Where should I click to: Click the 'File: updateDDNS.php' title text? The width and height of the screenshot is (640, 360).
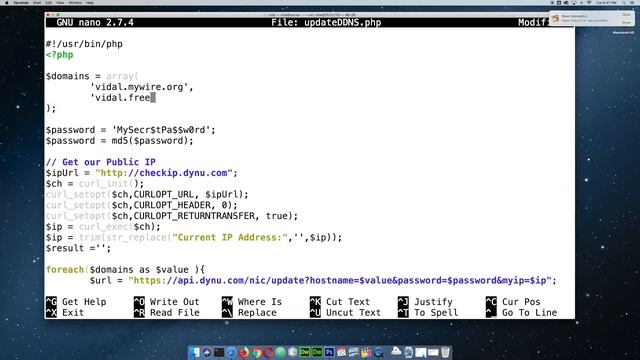coord(326,22)
